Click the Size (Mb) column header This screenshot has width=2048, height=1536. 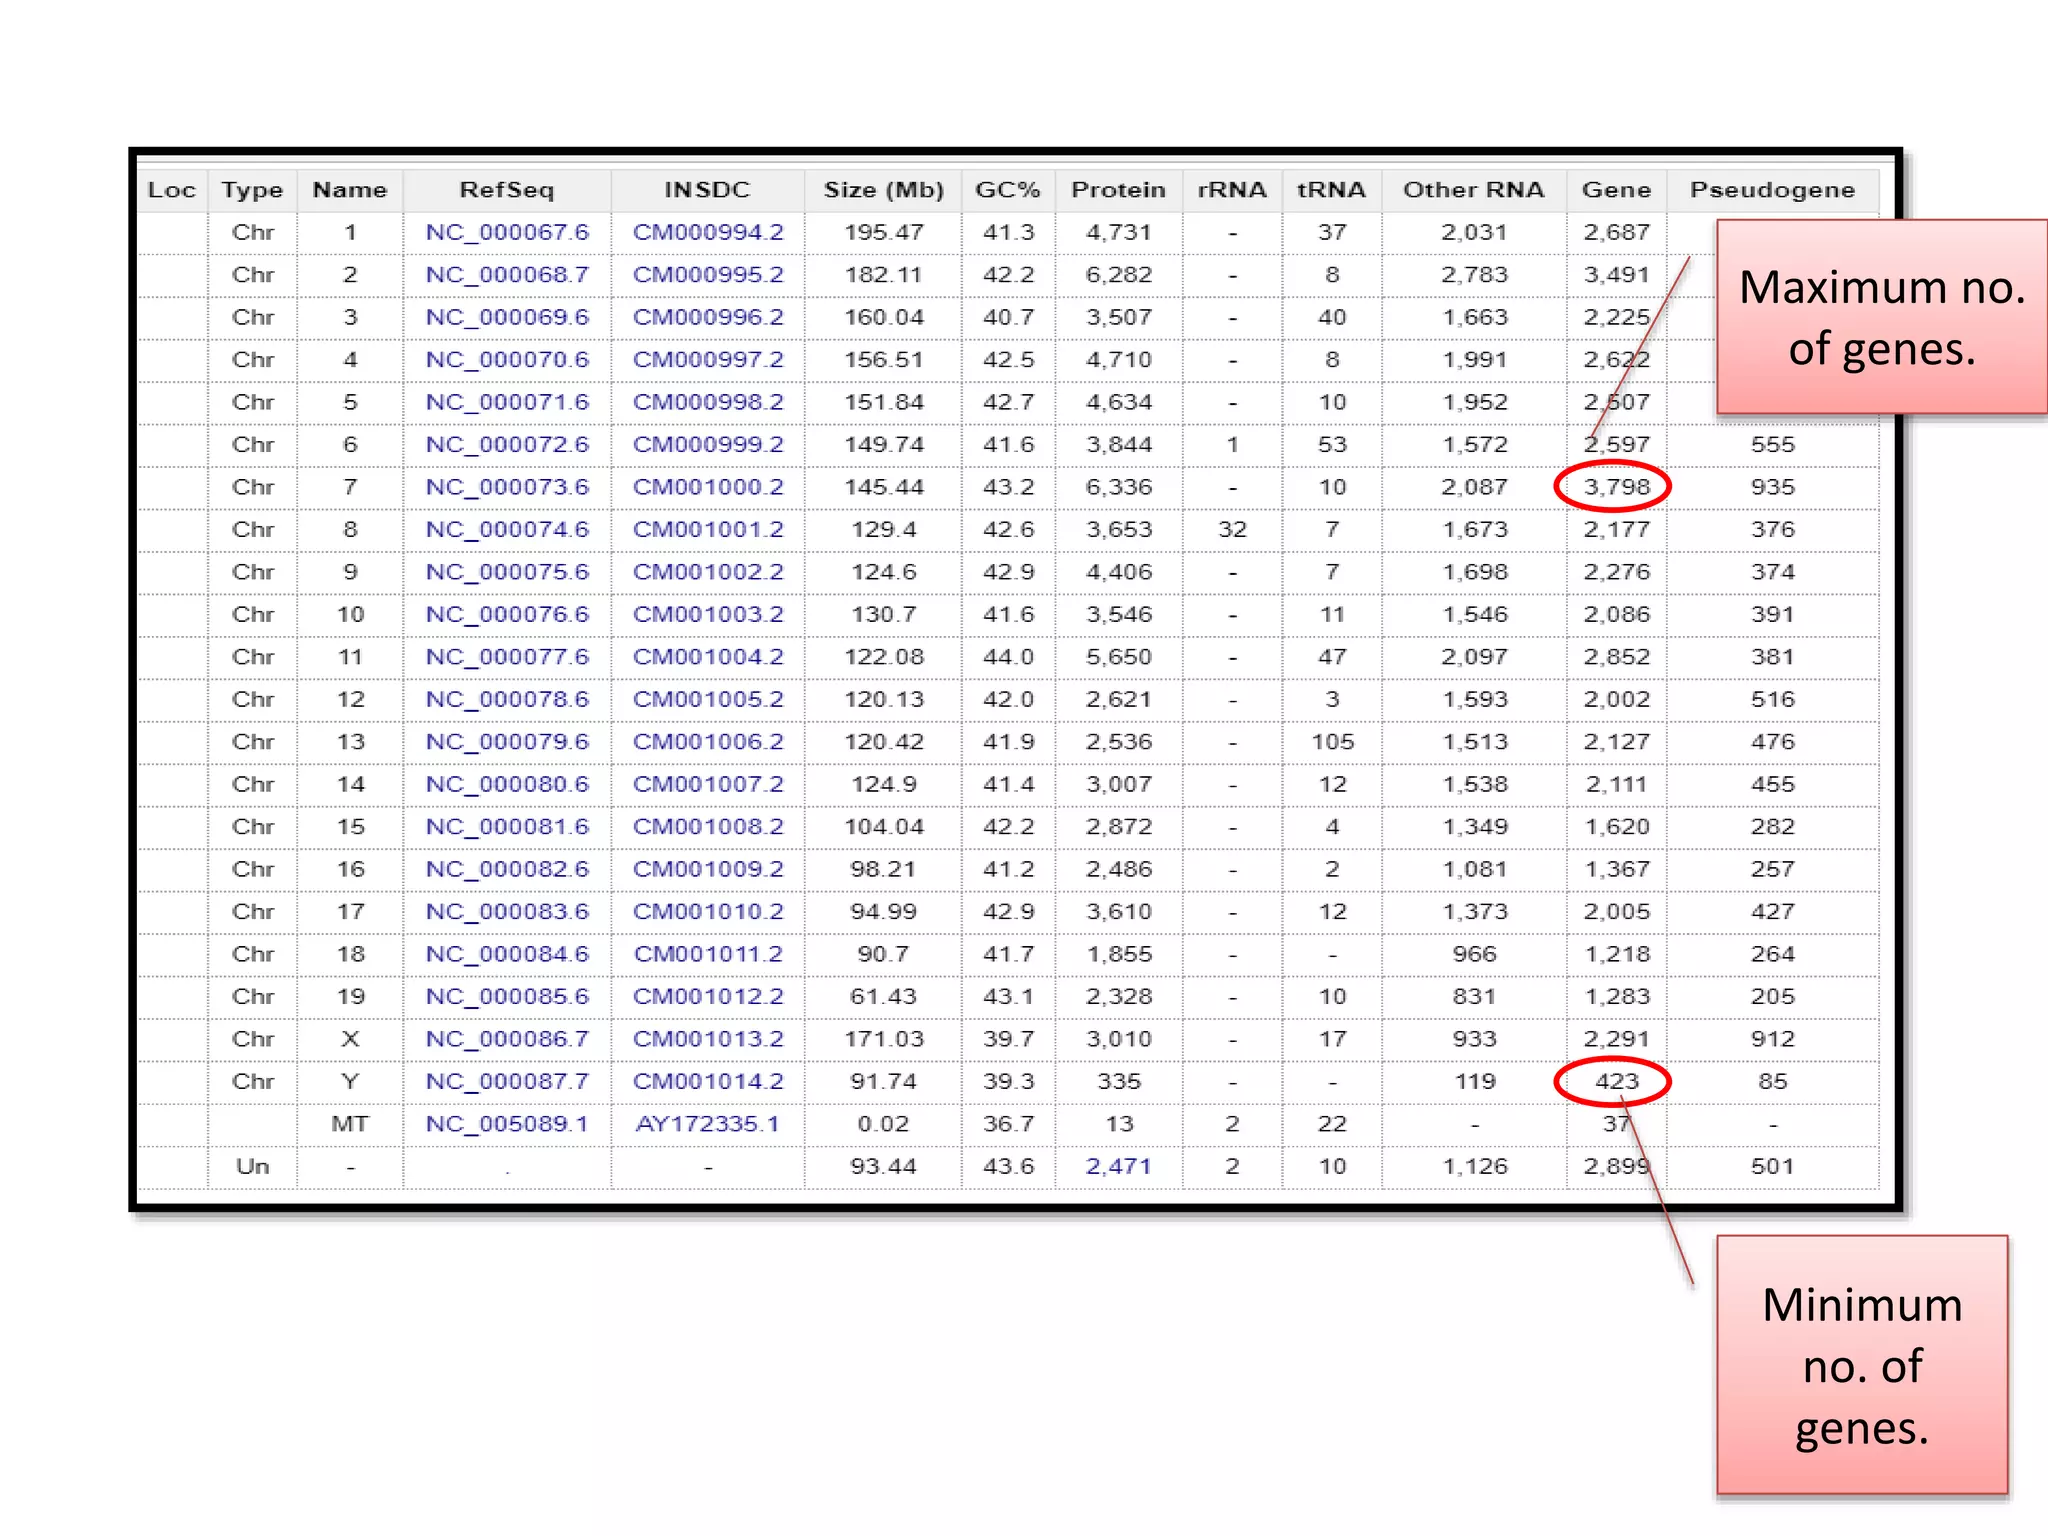883,190
